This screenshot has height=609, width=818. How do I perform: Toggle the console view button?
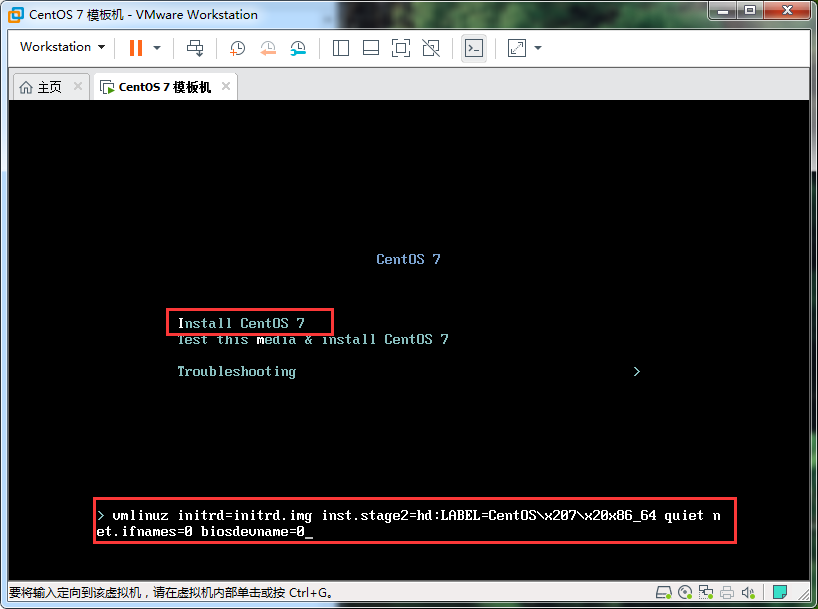click(x=474, y=49)
